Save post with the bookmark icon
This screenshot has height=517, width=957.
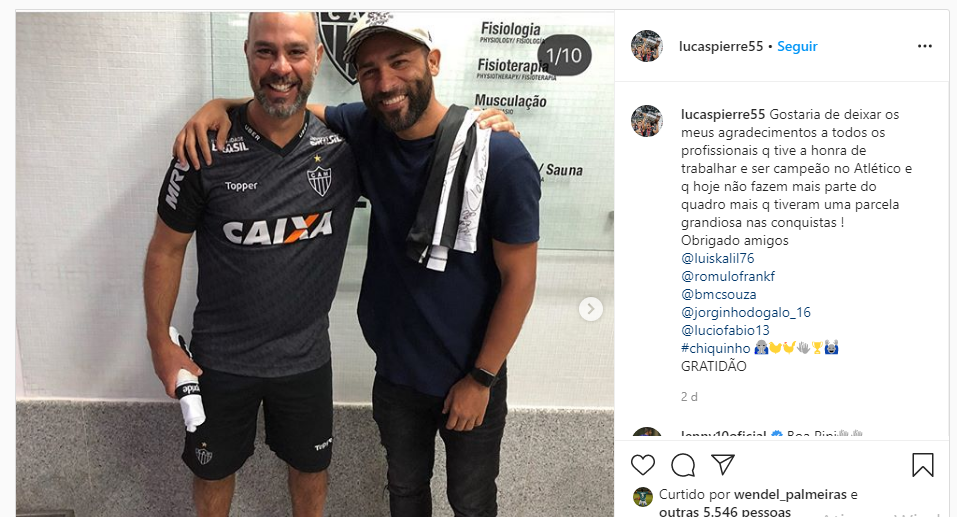tap(923, 465)
